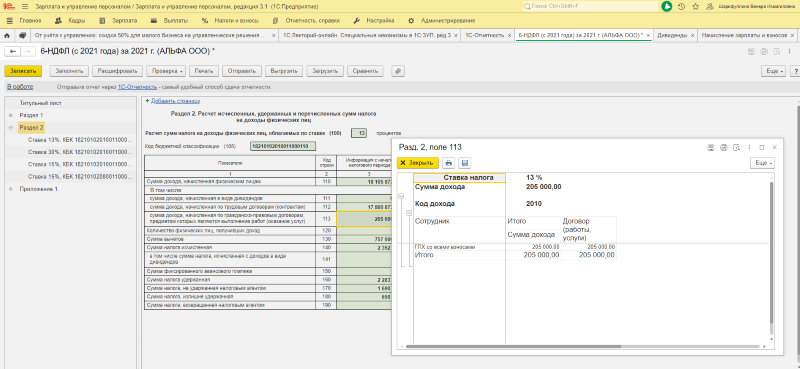Open the discussions chat icon beside the home icon
The height and width of the screenshot is (369, 800).
tap(22, 36)
